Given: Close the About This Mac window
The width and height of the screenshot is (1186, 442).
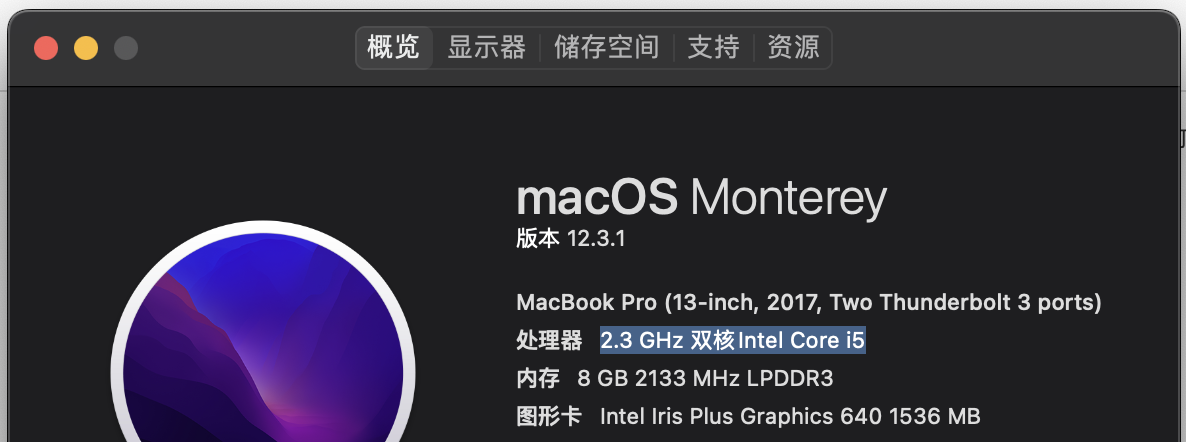Looking at the screenshot, I should 47,48.
